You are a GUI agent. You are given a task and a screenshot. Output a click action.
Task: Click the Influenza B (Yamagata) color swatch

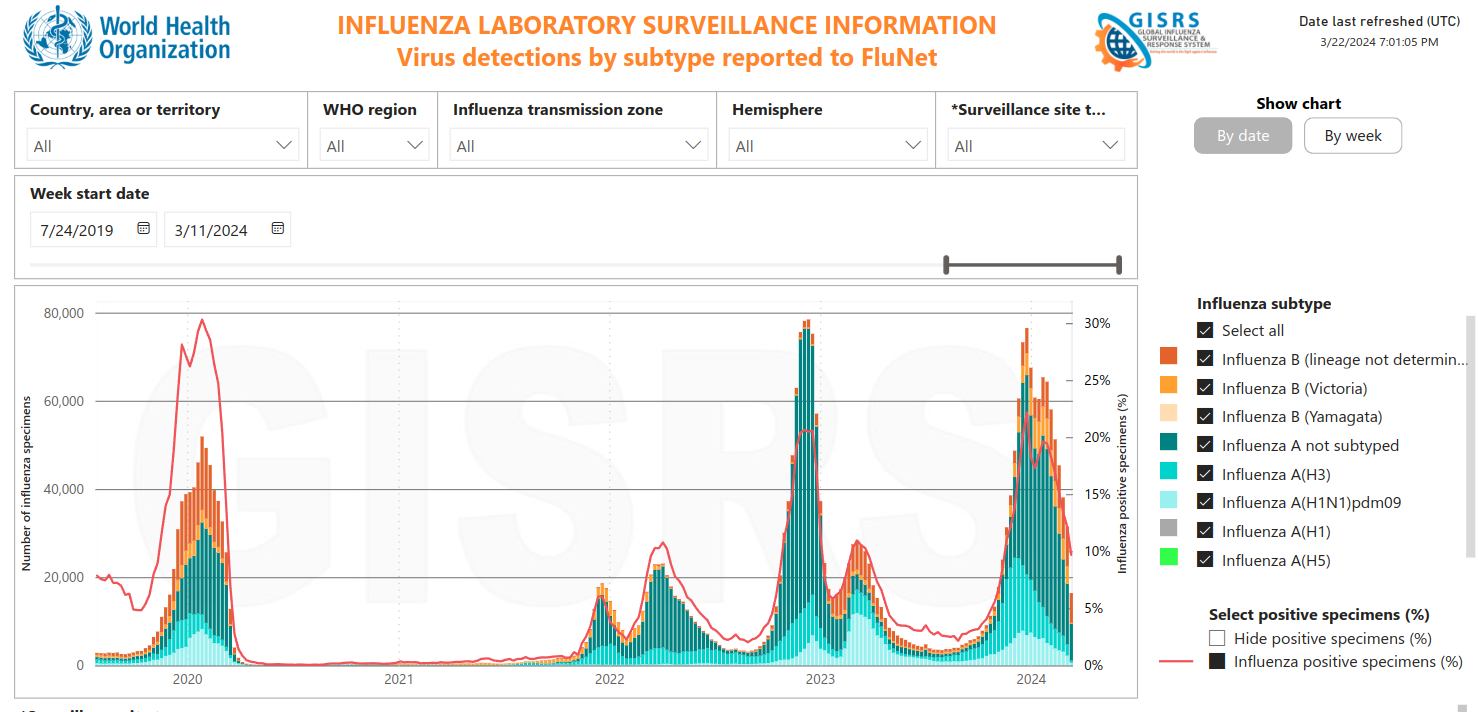(1168, 413)
